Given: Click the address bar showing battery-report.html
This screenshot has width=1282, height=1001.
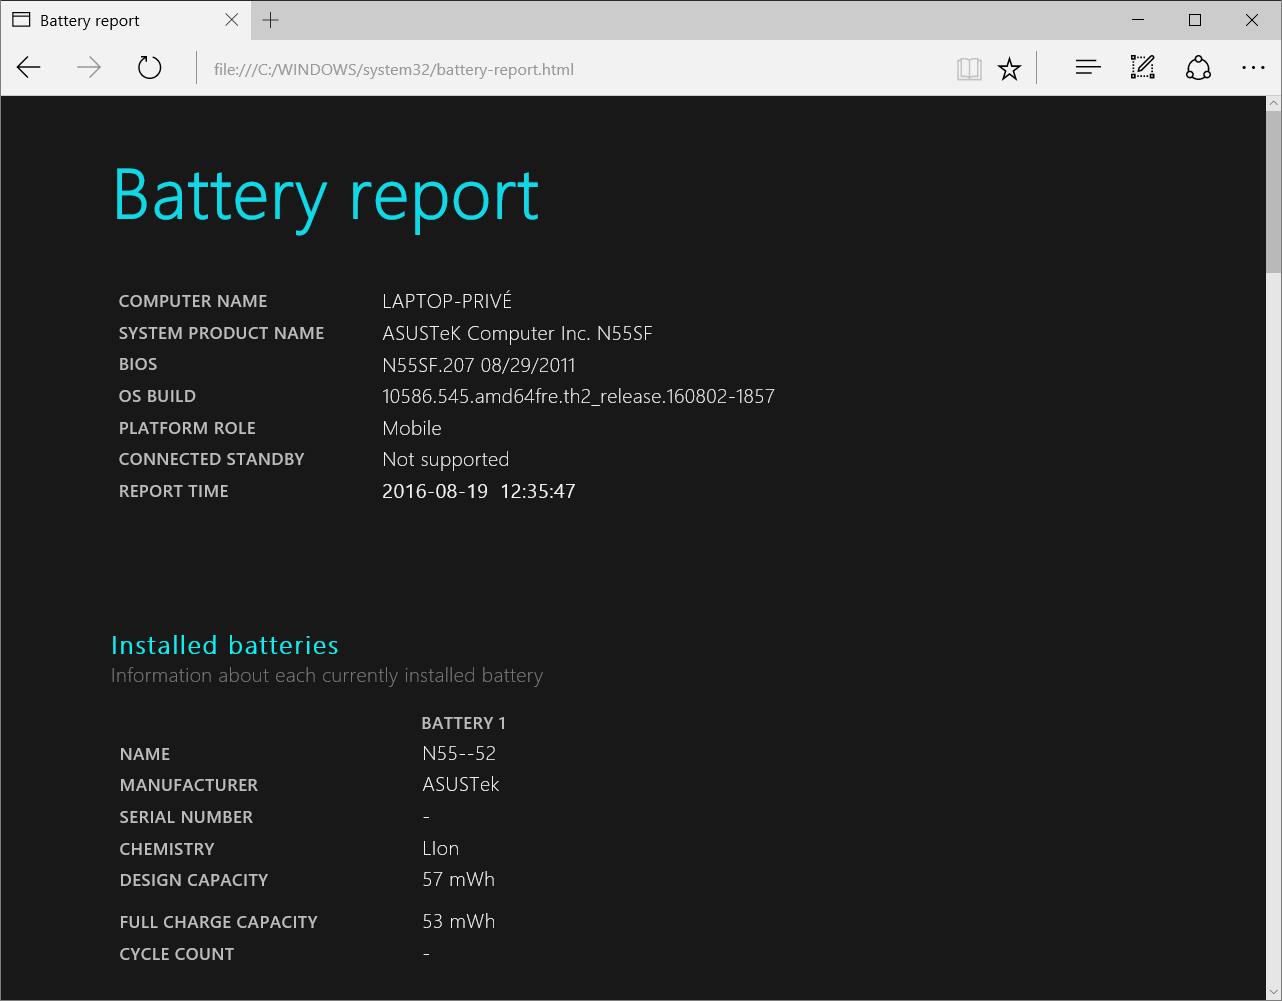Looking at the screenshot, I should (x=570, y=69).
